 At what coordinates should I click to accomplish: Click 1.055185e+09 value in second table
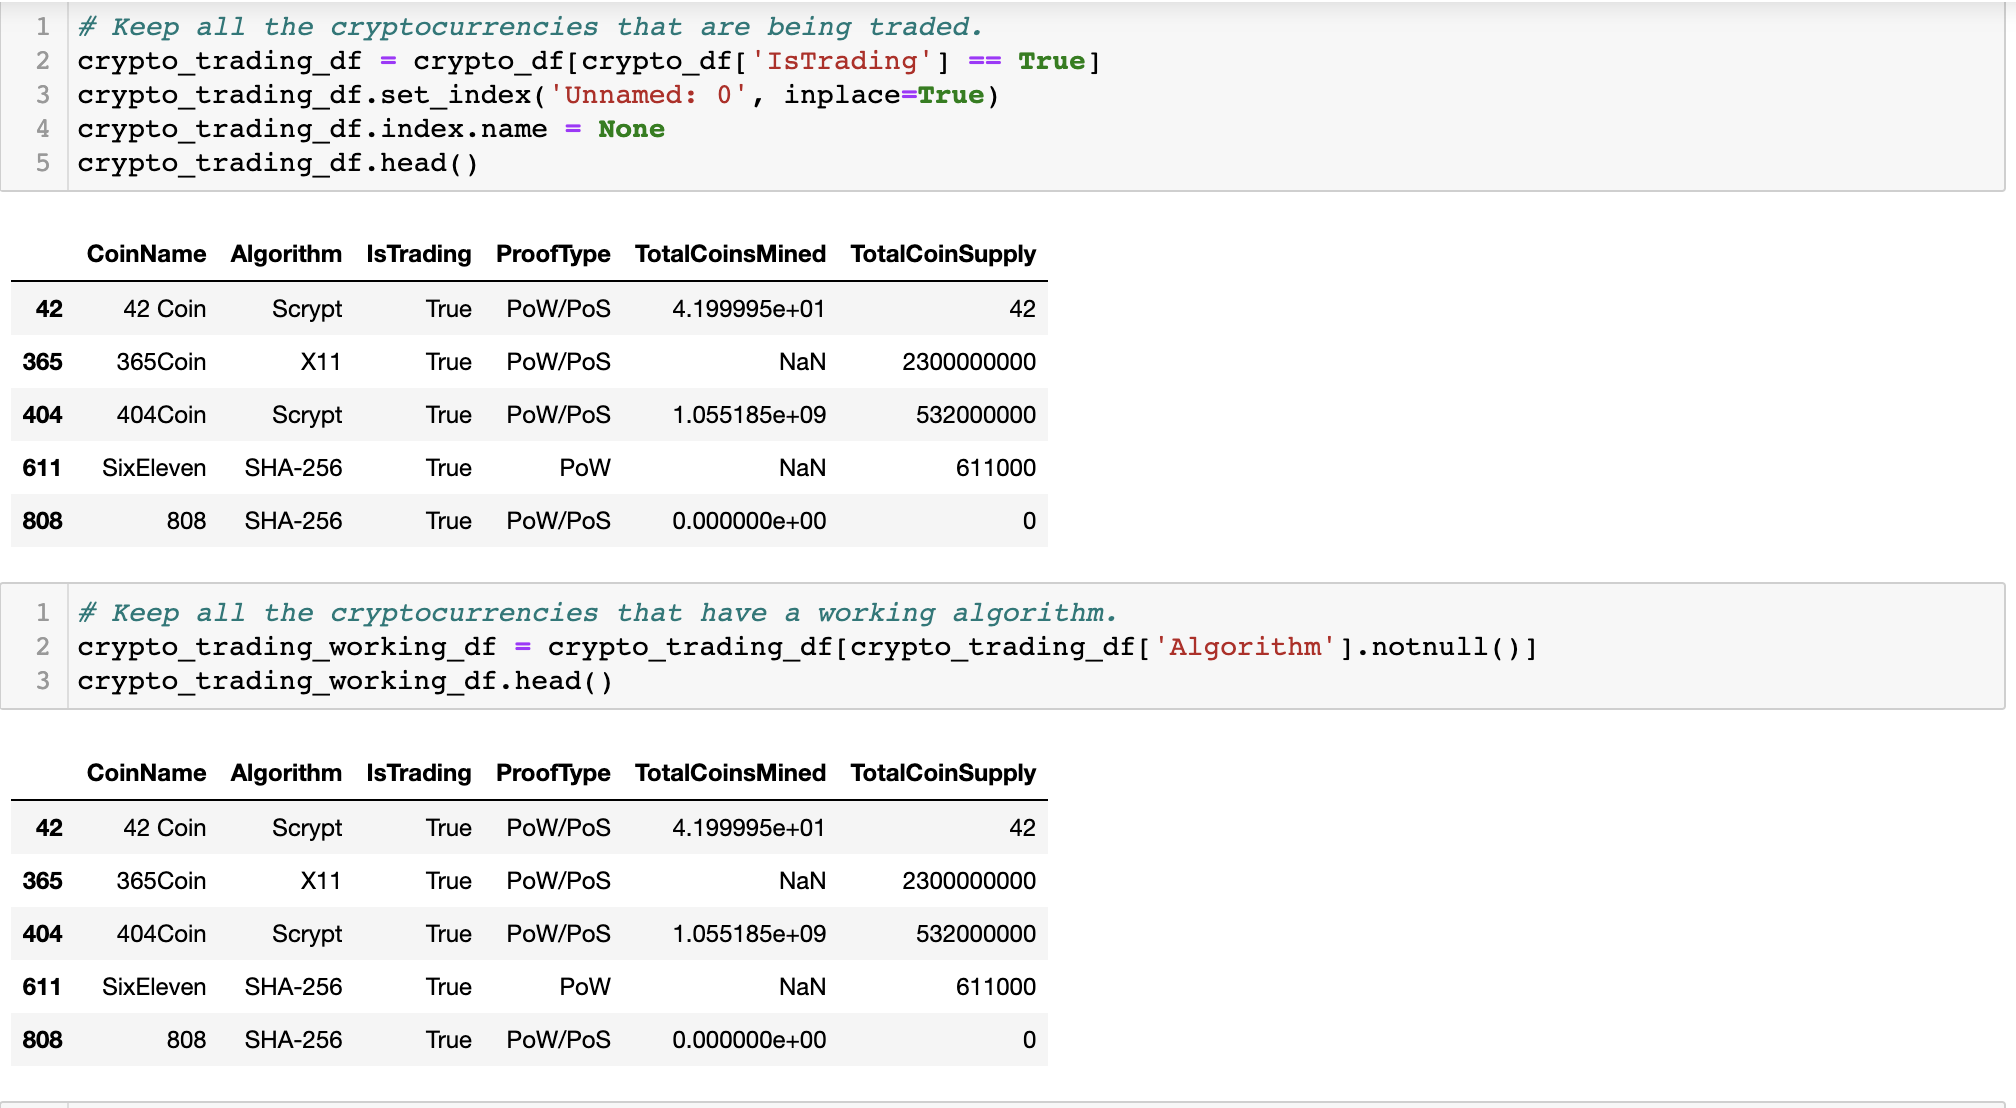[x=749, y=934]
